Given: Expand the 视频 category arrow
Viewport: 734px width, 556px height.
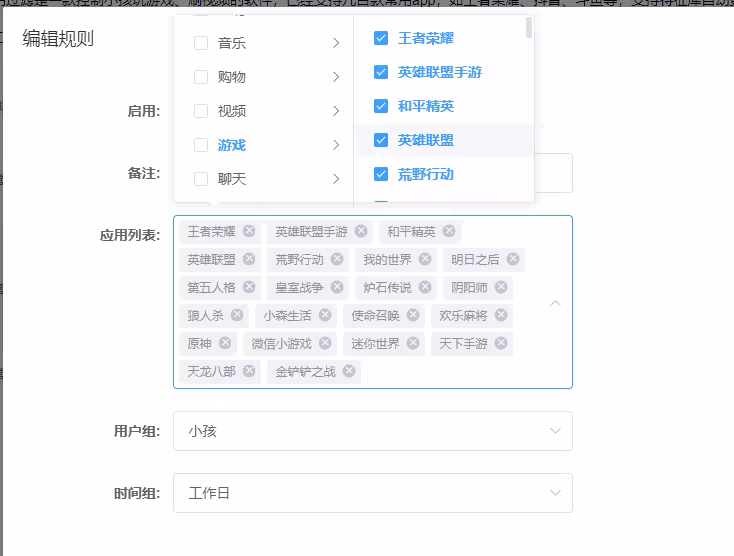Looking at the screenshot, I should pos(336,111).
